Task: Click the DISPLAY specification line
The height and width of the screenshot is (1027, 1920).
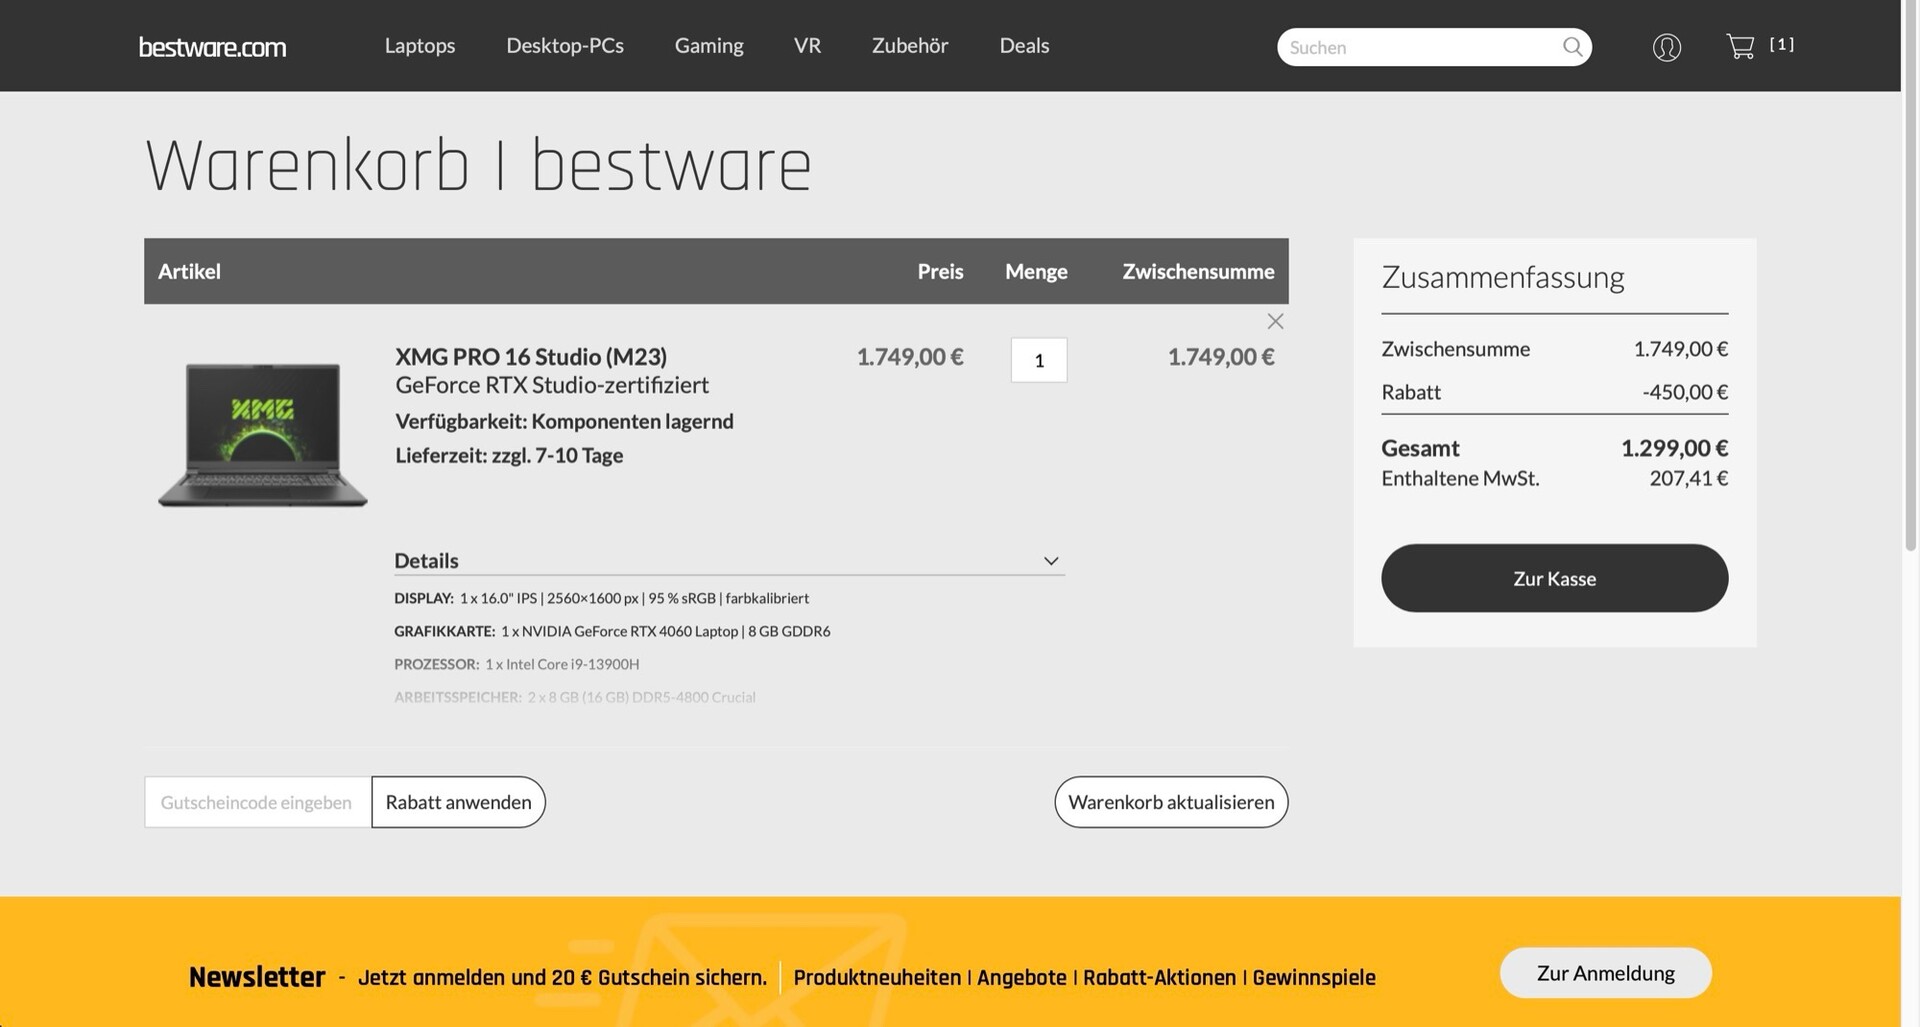Action: 601,598
